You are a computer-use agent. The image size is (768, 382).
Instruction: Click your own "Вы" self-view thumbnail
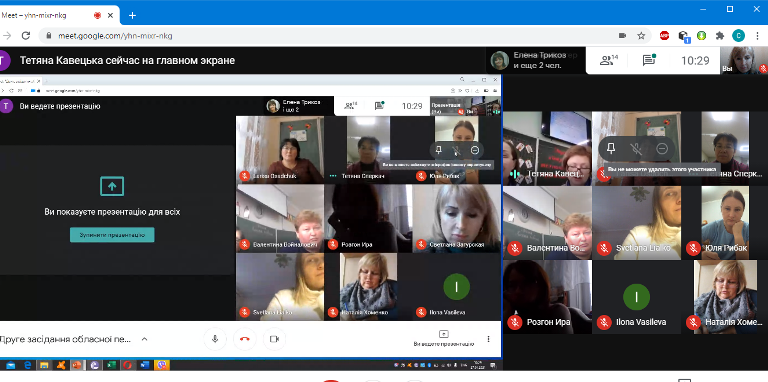click(x=744, y=60)
